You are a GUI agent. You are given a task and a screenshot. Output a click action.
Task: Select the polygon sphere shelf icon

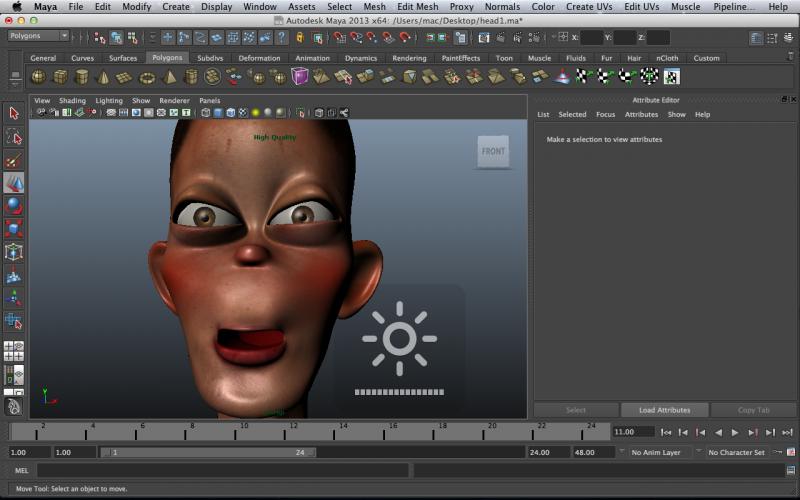pyautogui.click(x=38, y=77)
